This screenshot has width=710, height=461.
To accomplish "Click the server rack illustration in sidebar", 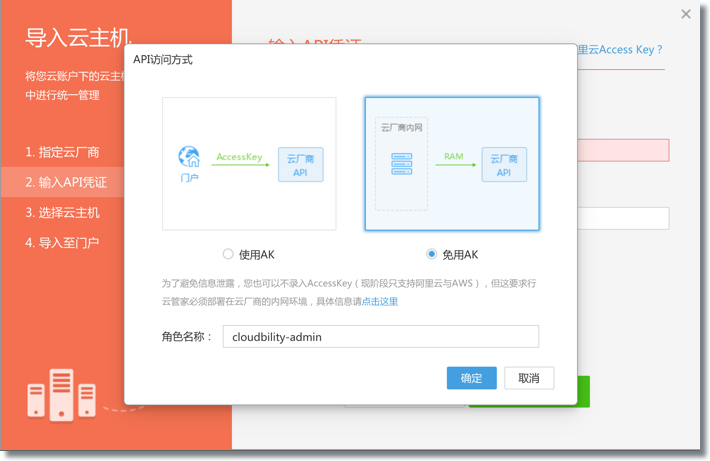I will tap(60, 394).
